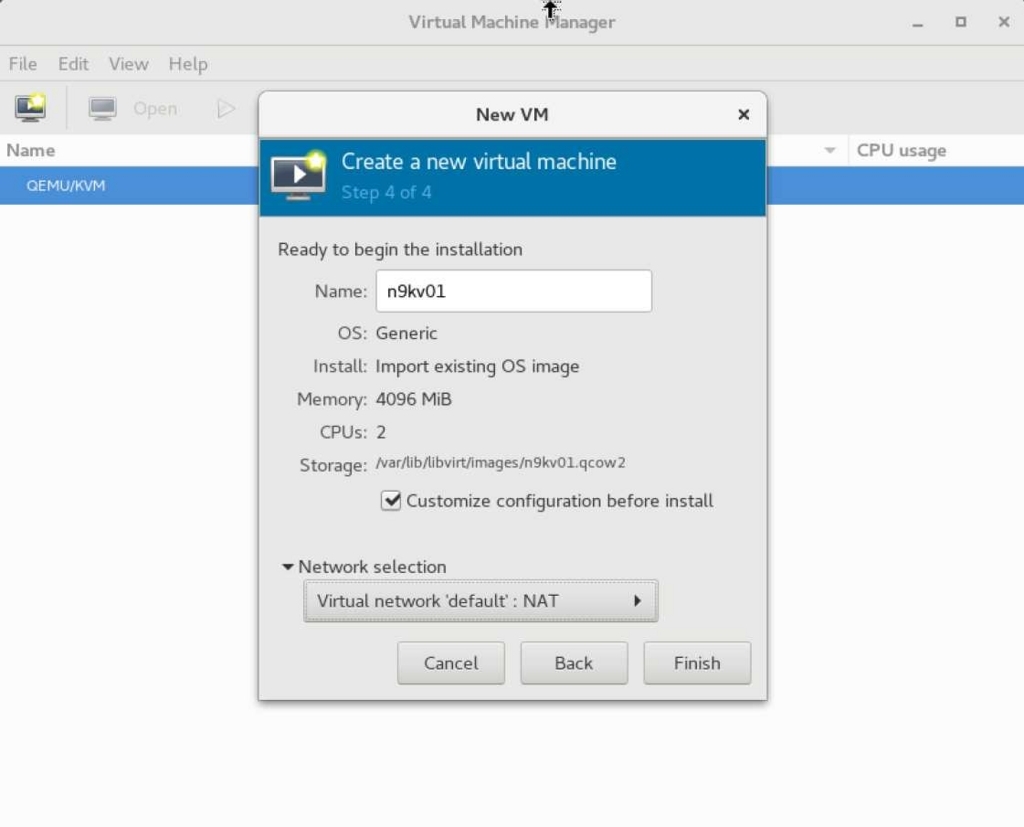
Task: Click the storage path /var/lib/libvirt/images/n9kv01.qcow2
Action: pos(500,463)
